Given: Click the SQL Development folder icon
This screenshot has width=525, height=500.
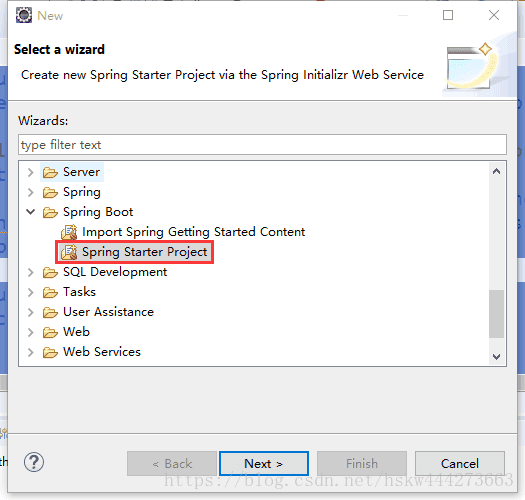Looking at the screenshot, I should pyautogui.click(x=50, y=272).
